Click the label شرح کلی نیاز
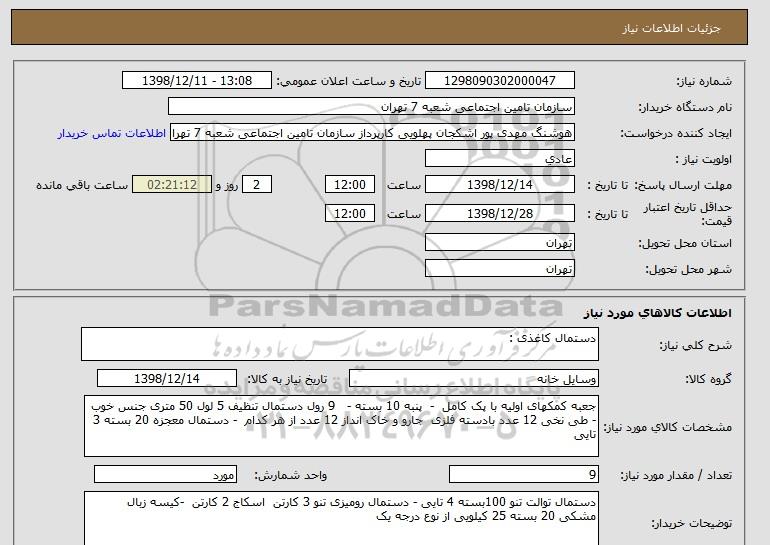This screenshot has height=545, width=770. tap(695, 346)
